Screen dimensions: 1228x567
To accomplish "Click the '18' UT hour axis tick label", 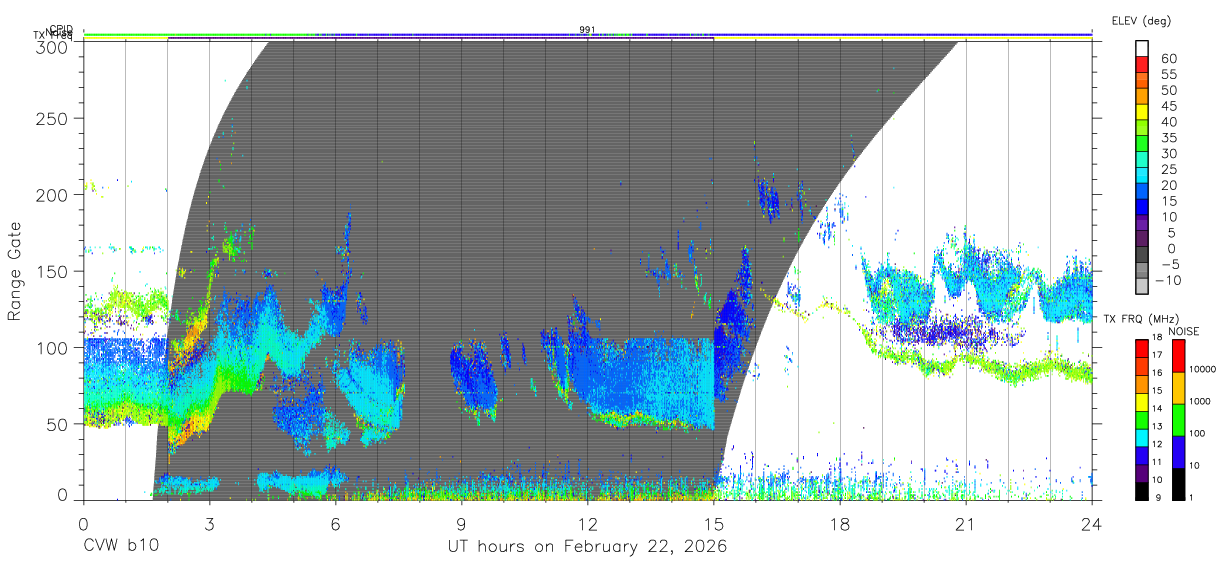I will (840, 523).
